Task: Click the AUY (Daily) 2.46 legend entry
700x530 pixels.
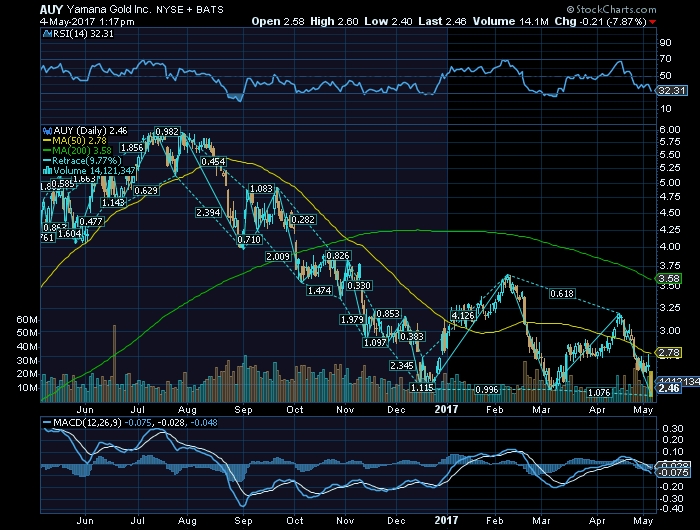Action: pos(90,131)
